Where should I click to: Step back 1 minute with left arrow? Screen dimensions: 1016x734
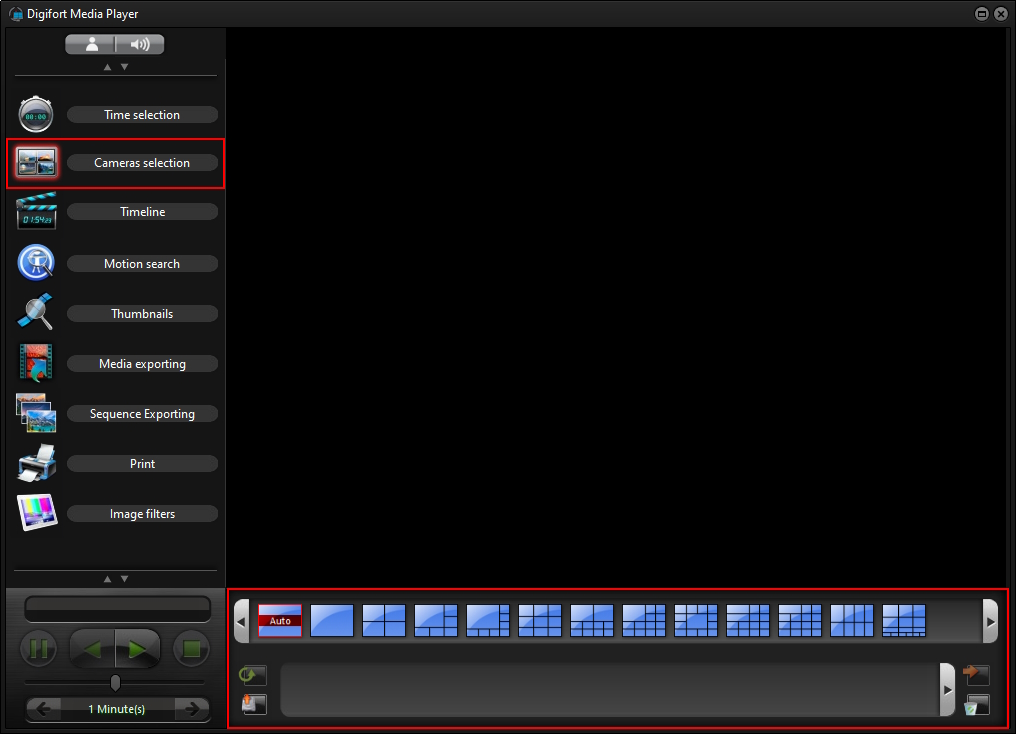click(43, 709)
